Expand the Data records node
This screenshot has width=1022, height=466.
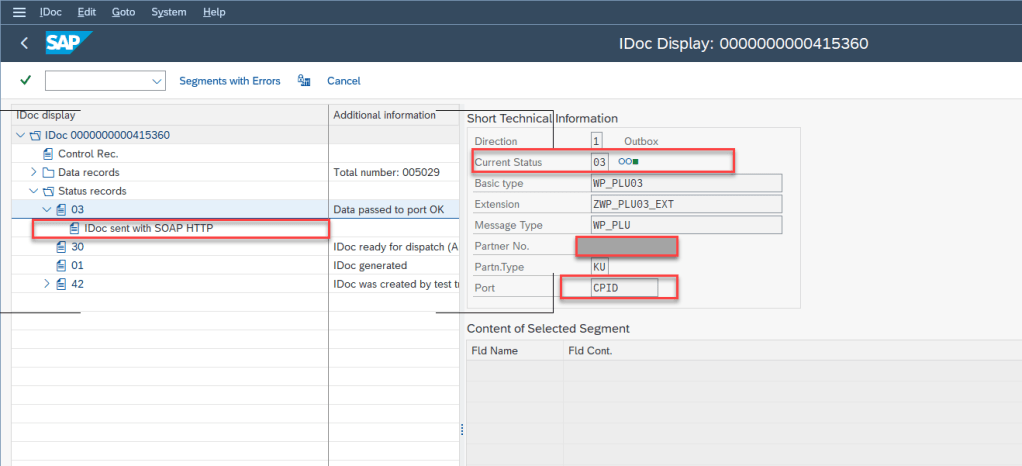34,172
